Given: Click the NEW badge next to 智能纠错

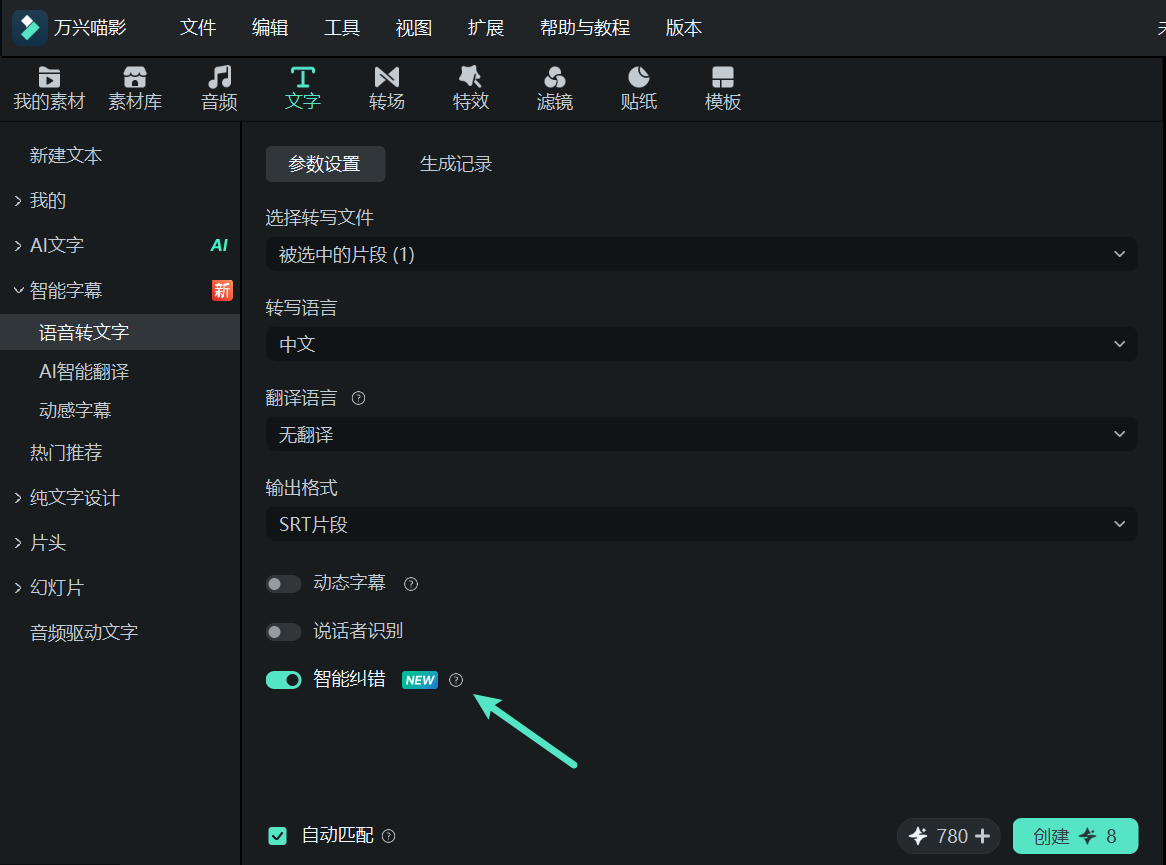Looking at the screenshot, I should 420,680.
